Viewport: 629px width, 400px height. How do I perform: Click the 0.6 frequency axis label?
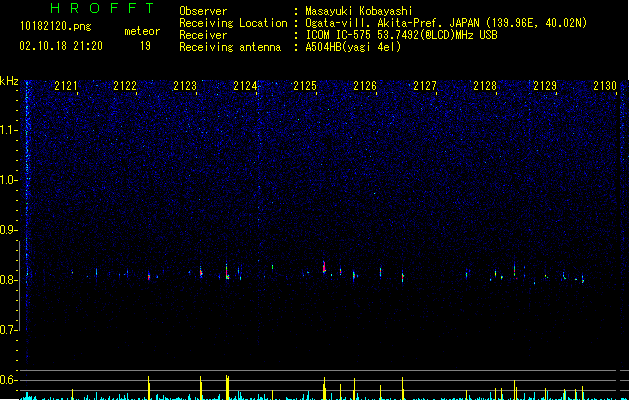(x=8, y=380)
